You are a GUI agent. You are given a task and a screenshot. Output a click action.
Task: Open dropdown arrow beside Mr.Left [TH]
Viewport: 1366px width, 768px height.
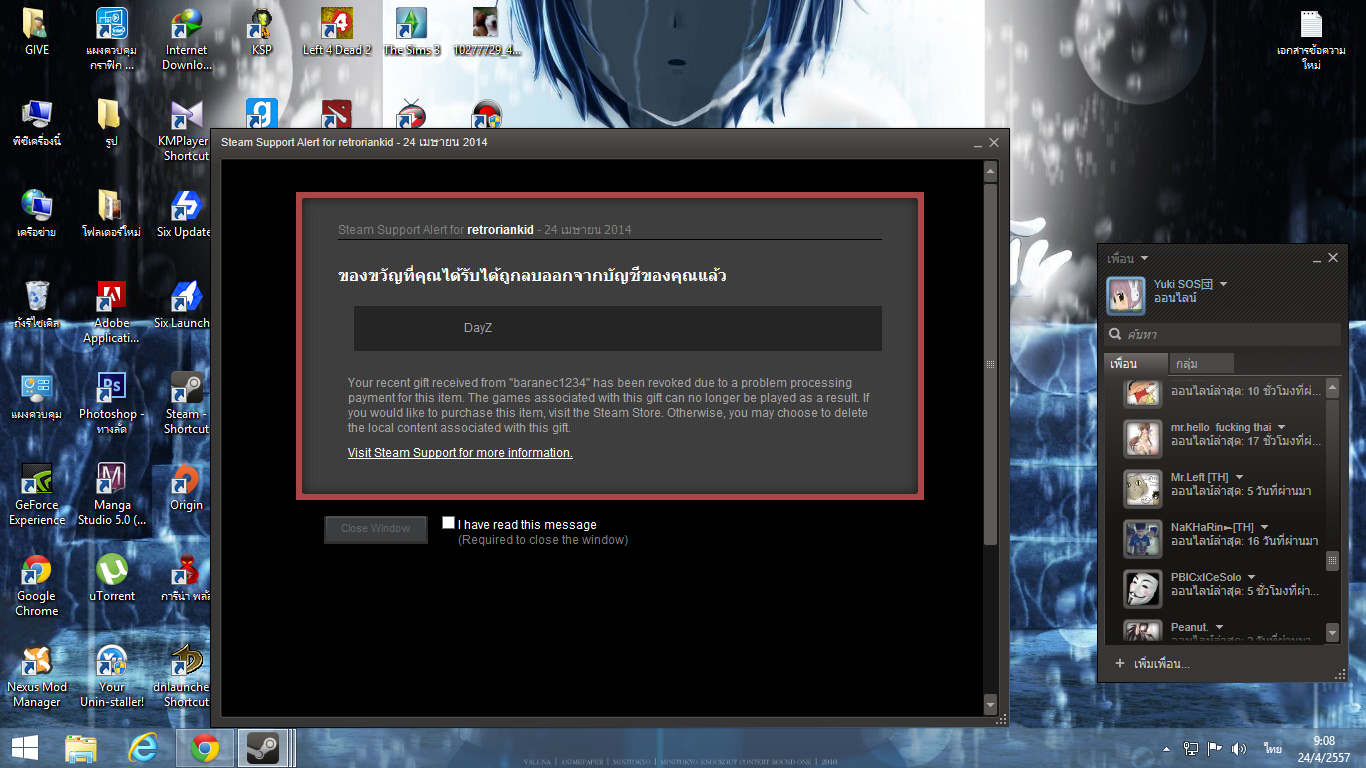(x=1239, y=477)
